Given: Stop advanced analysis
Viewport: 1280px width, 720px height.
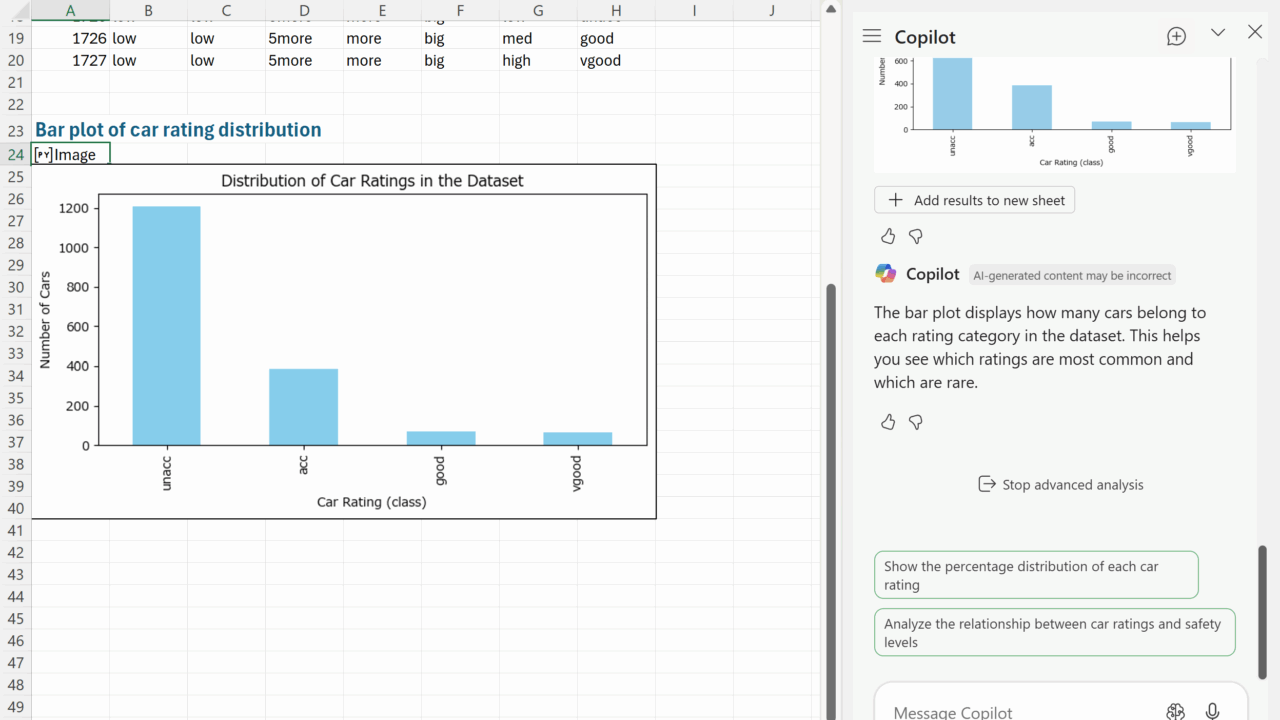Looking at the screenshot, I should (1060, 484).
